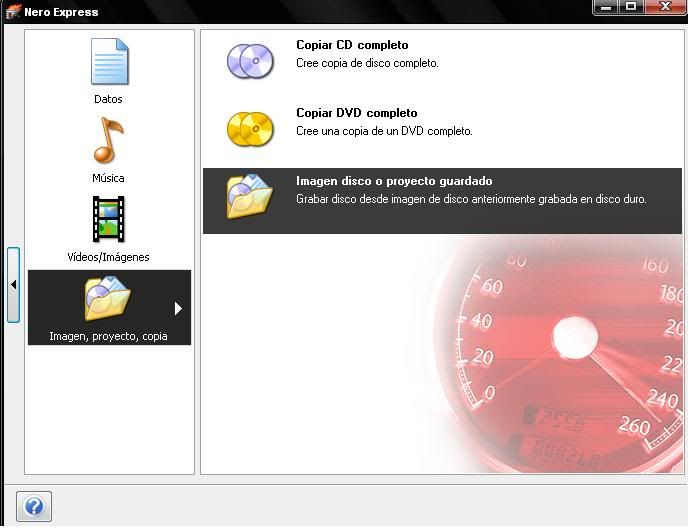
Task: Choose Imagen disco o proyecto guardado title
Action: (x=394, y=181)
